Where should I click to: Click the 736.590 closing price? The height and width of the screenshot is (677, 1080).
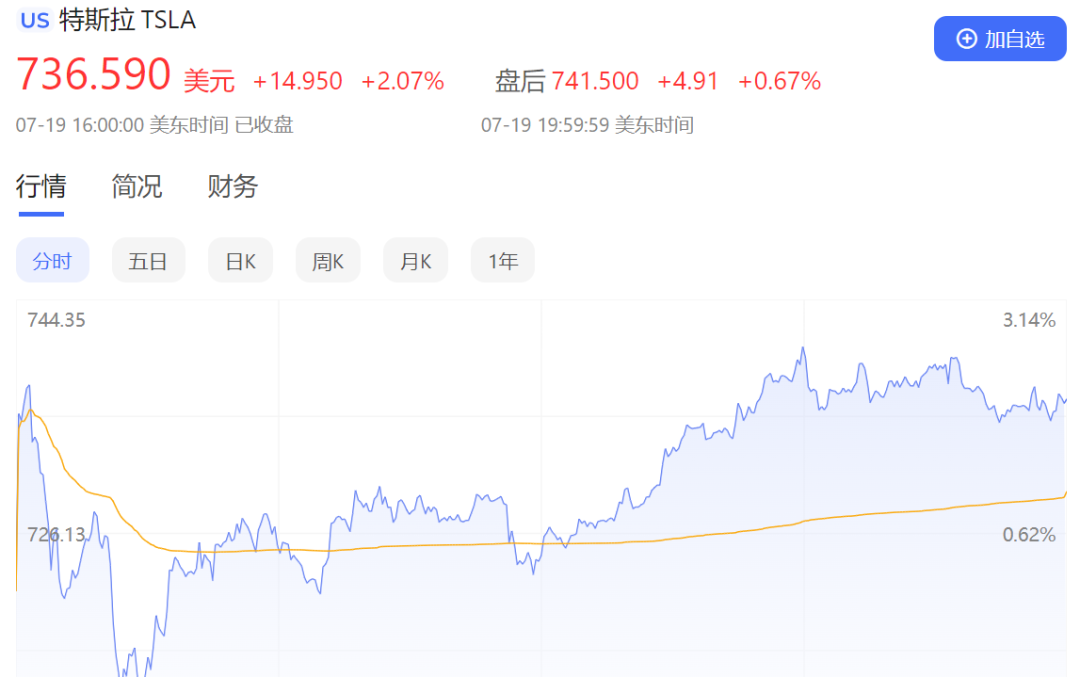pos(94,76)
